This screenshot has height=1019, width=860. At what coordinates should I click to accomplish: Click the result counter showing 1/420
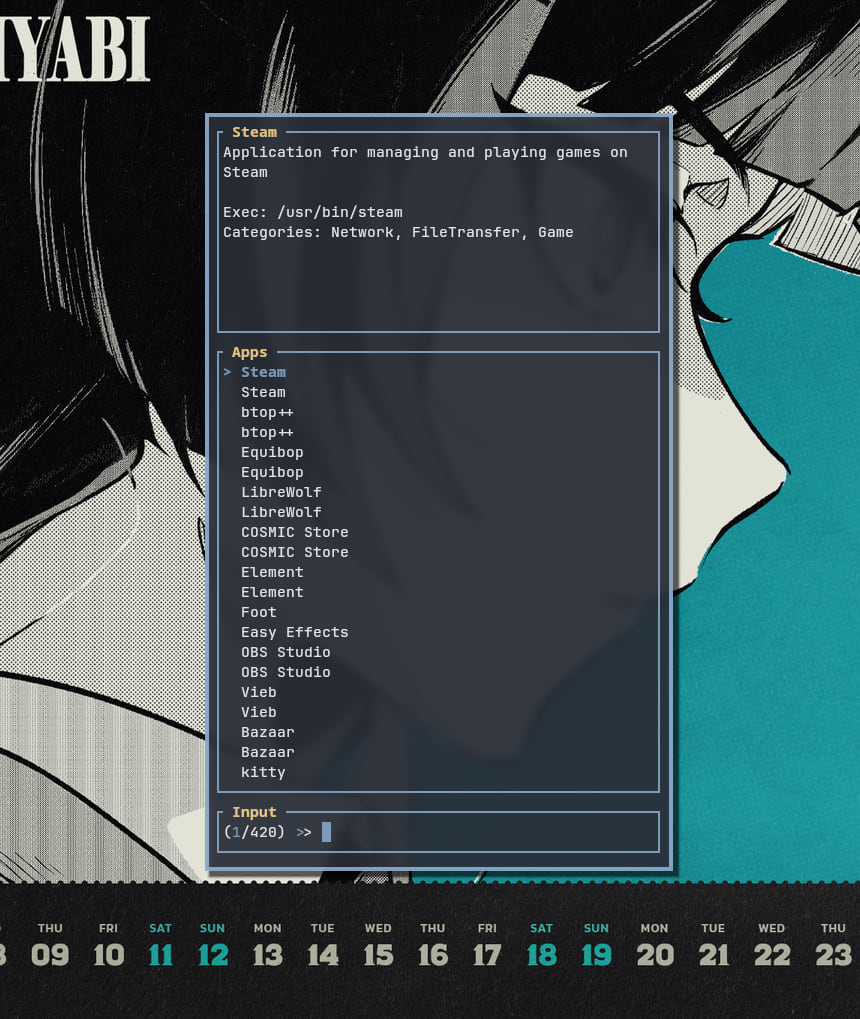point(253,831)
